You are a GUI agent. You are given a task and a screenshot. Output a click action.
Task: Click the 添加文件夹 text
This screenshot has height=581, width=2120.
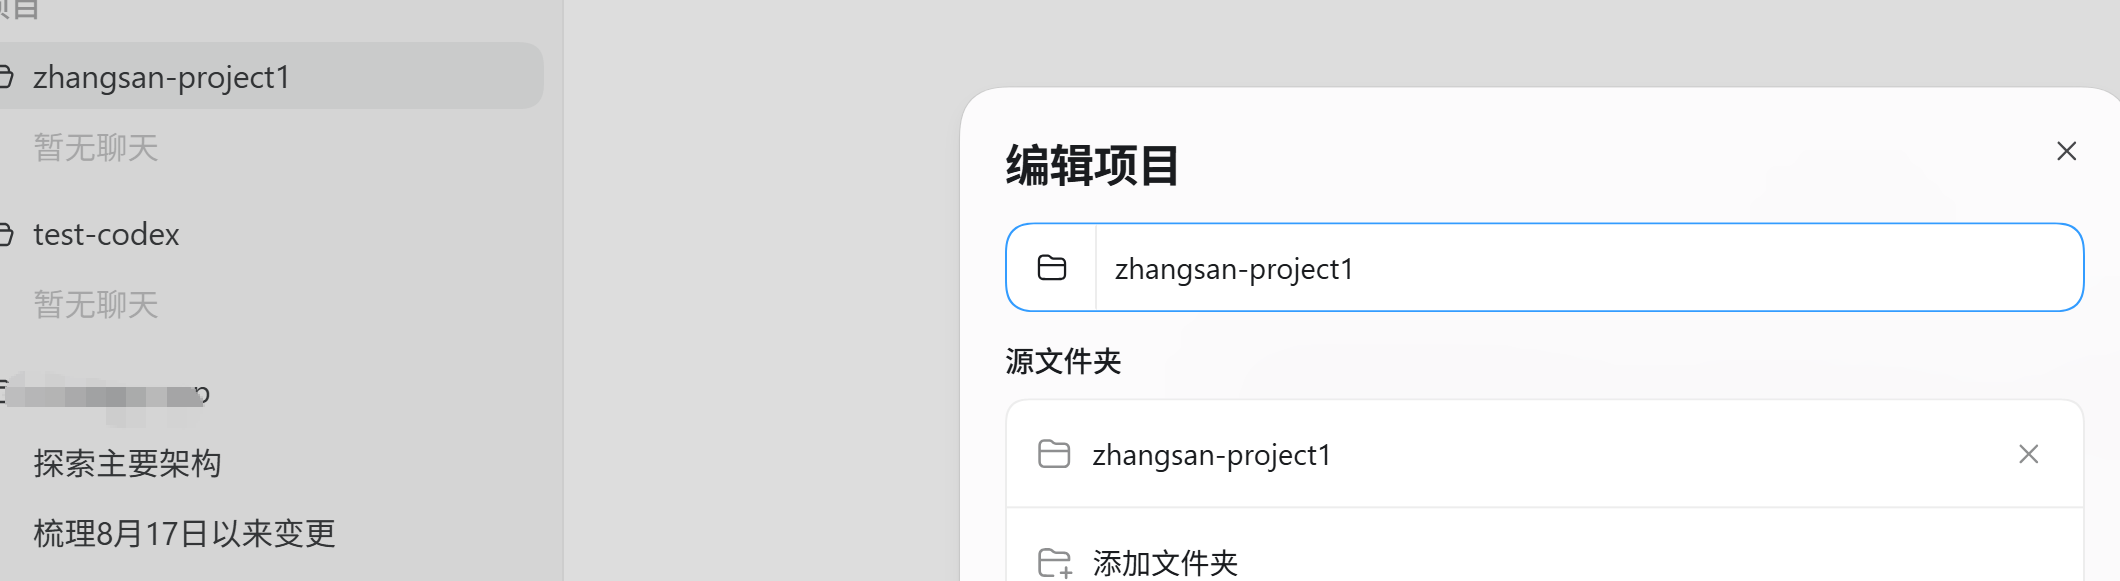1165,563
